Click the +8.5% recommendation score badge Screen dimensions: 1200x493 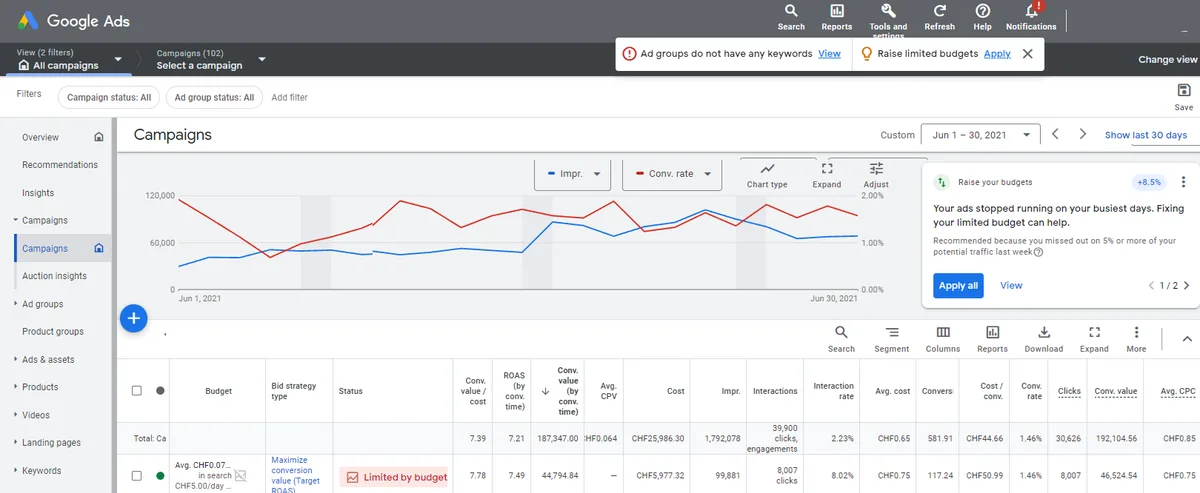(x=1150, y=182)
